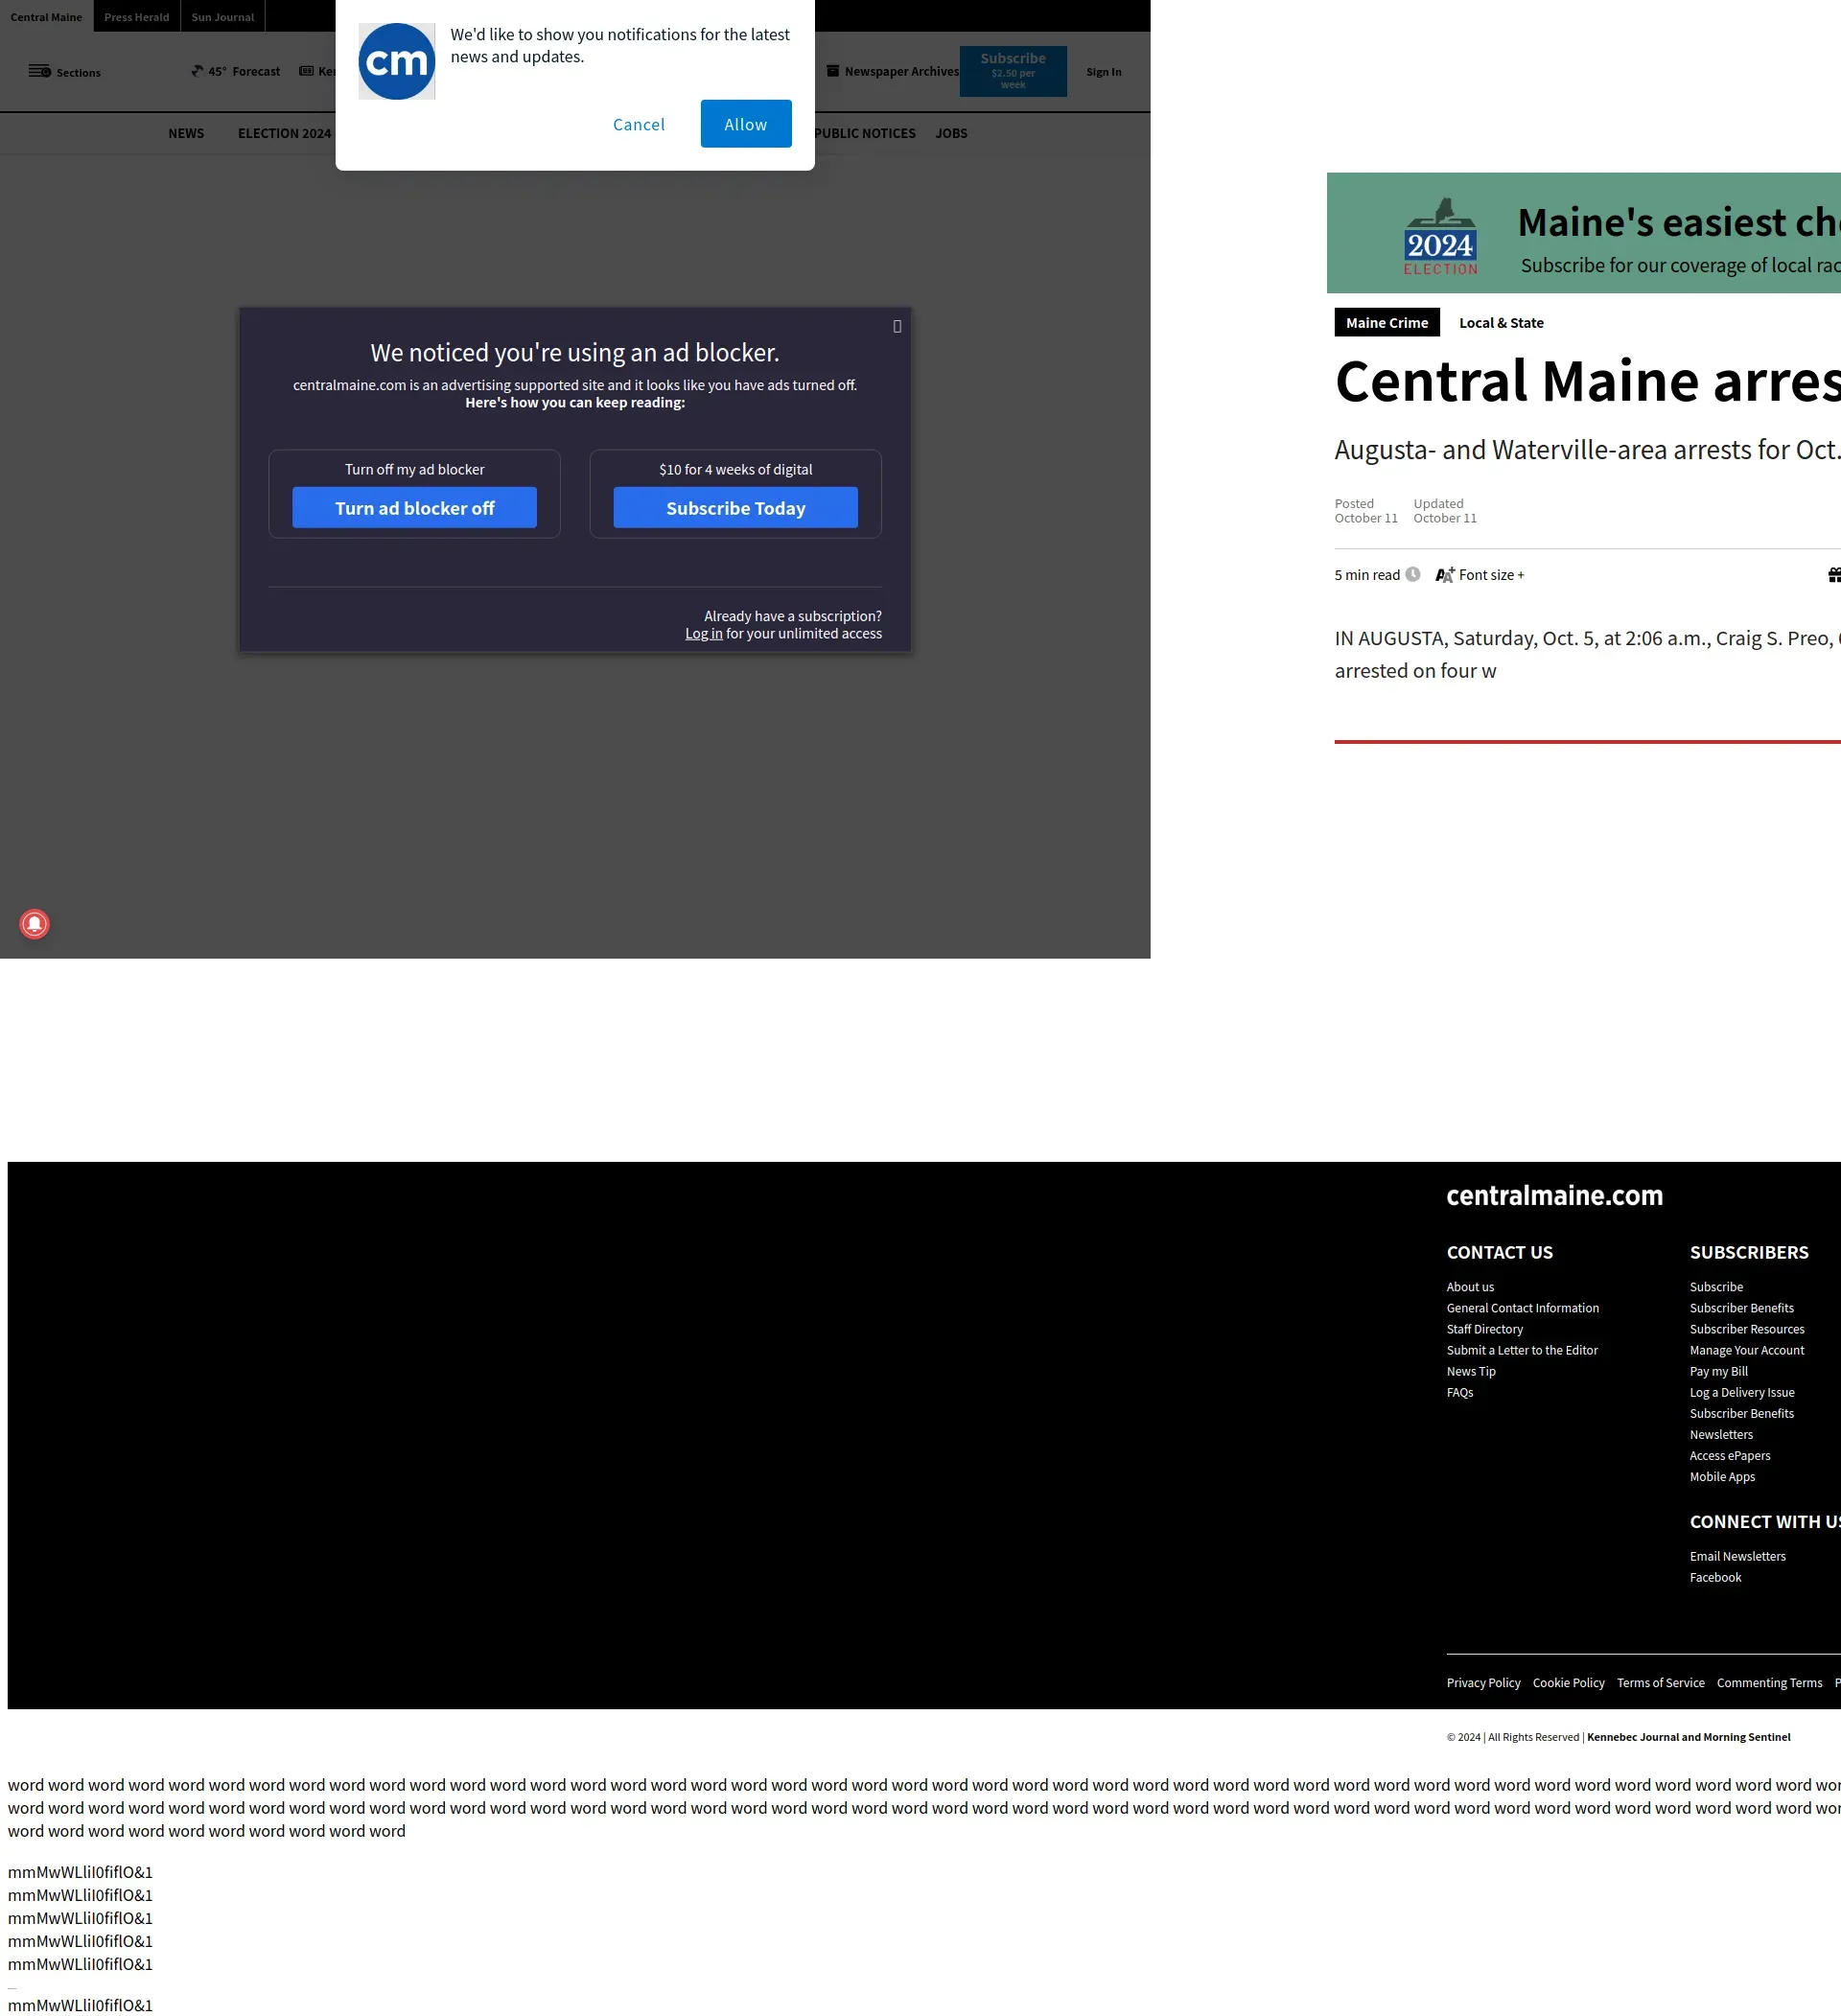Click the Log in link
The image size is (1841, 2016).
(704, 634)
